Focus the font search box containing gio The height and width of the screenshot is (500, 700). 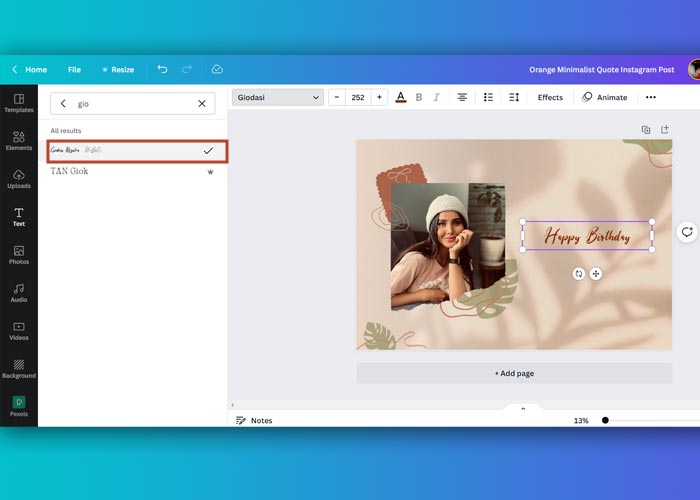point(133,104)
